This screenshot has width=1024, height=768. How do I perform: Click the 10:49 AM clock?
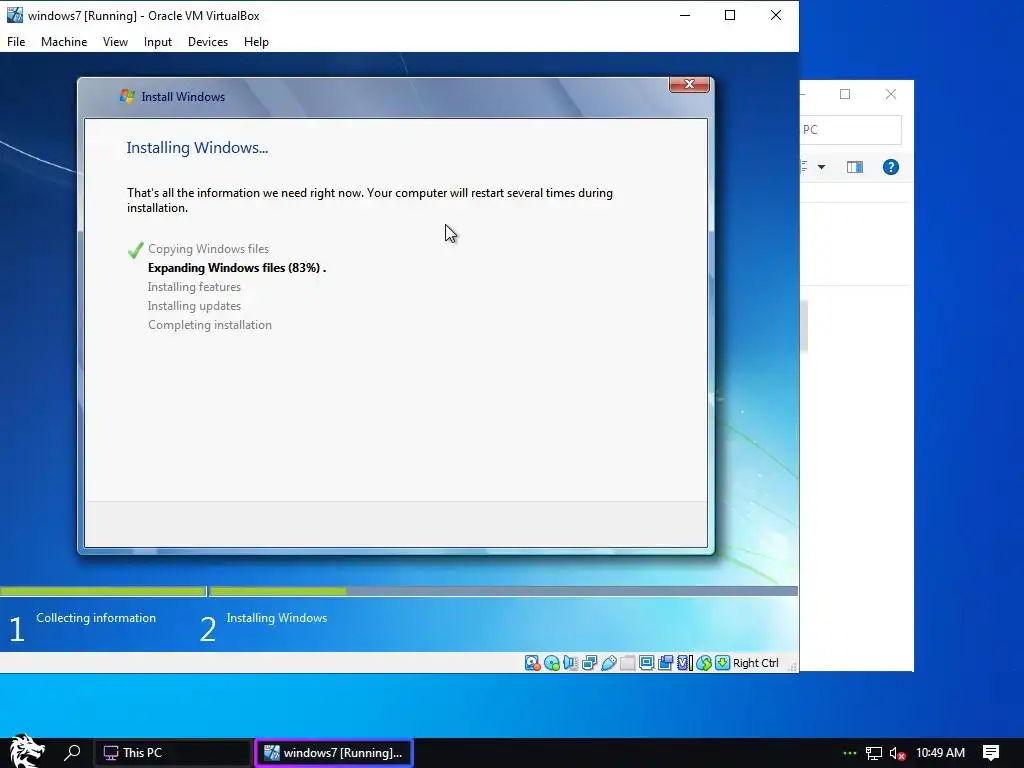(940, 753)
